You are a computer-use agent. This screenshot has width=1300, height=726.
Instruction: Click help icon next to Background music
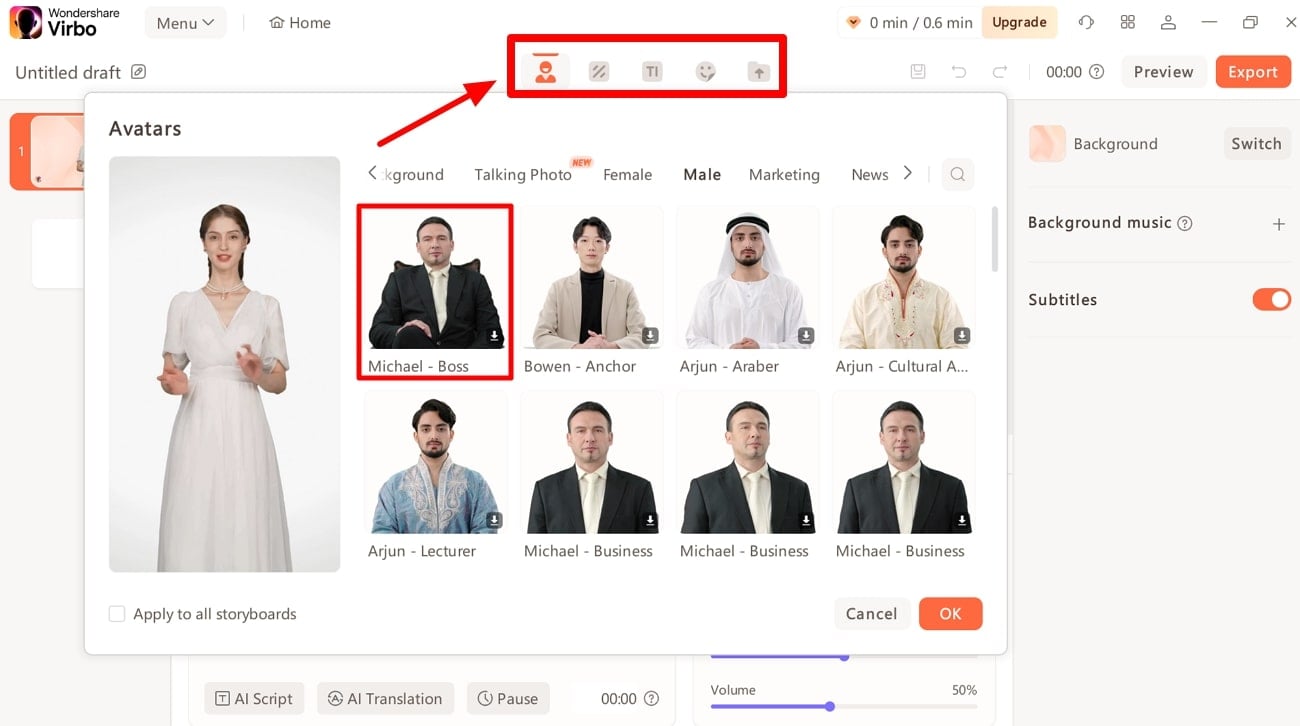pyautogui.click(x=1185, y=223)
